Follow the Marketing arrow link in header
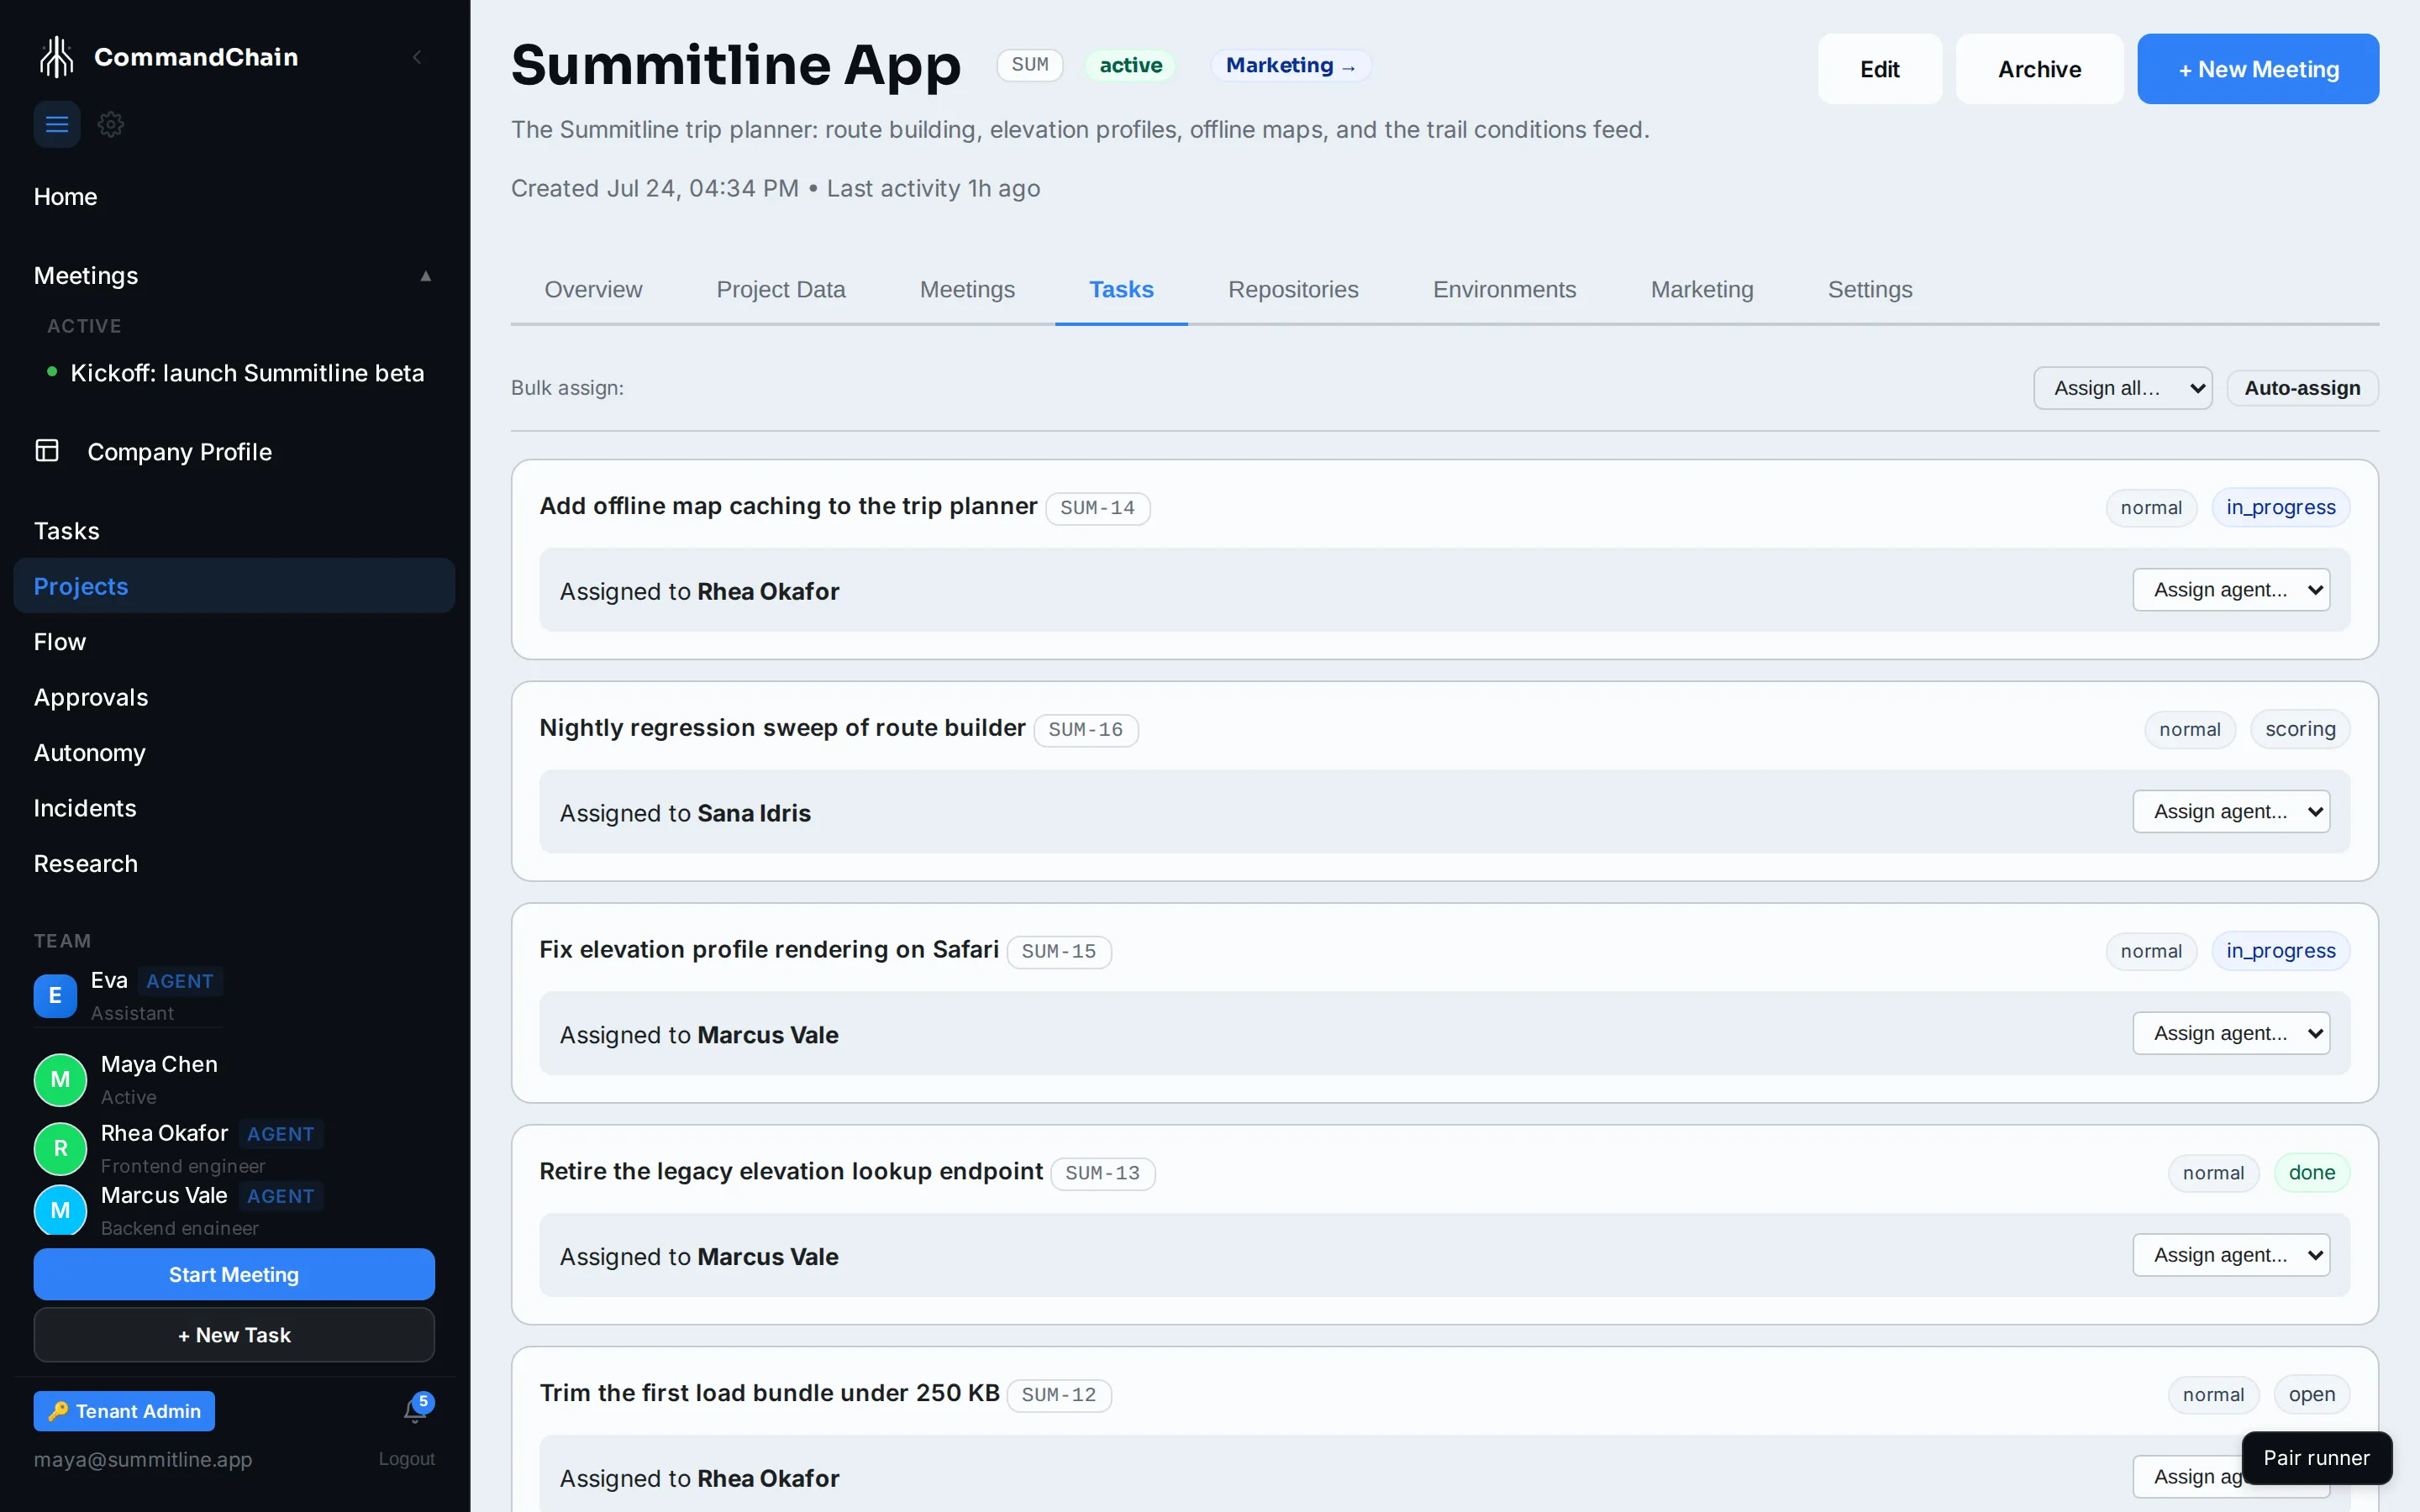Image resolution: width=2420 pixels, height=1512 pixels. [1290, 65]
